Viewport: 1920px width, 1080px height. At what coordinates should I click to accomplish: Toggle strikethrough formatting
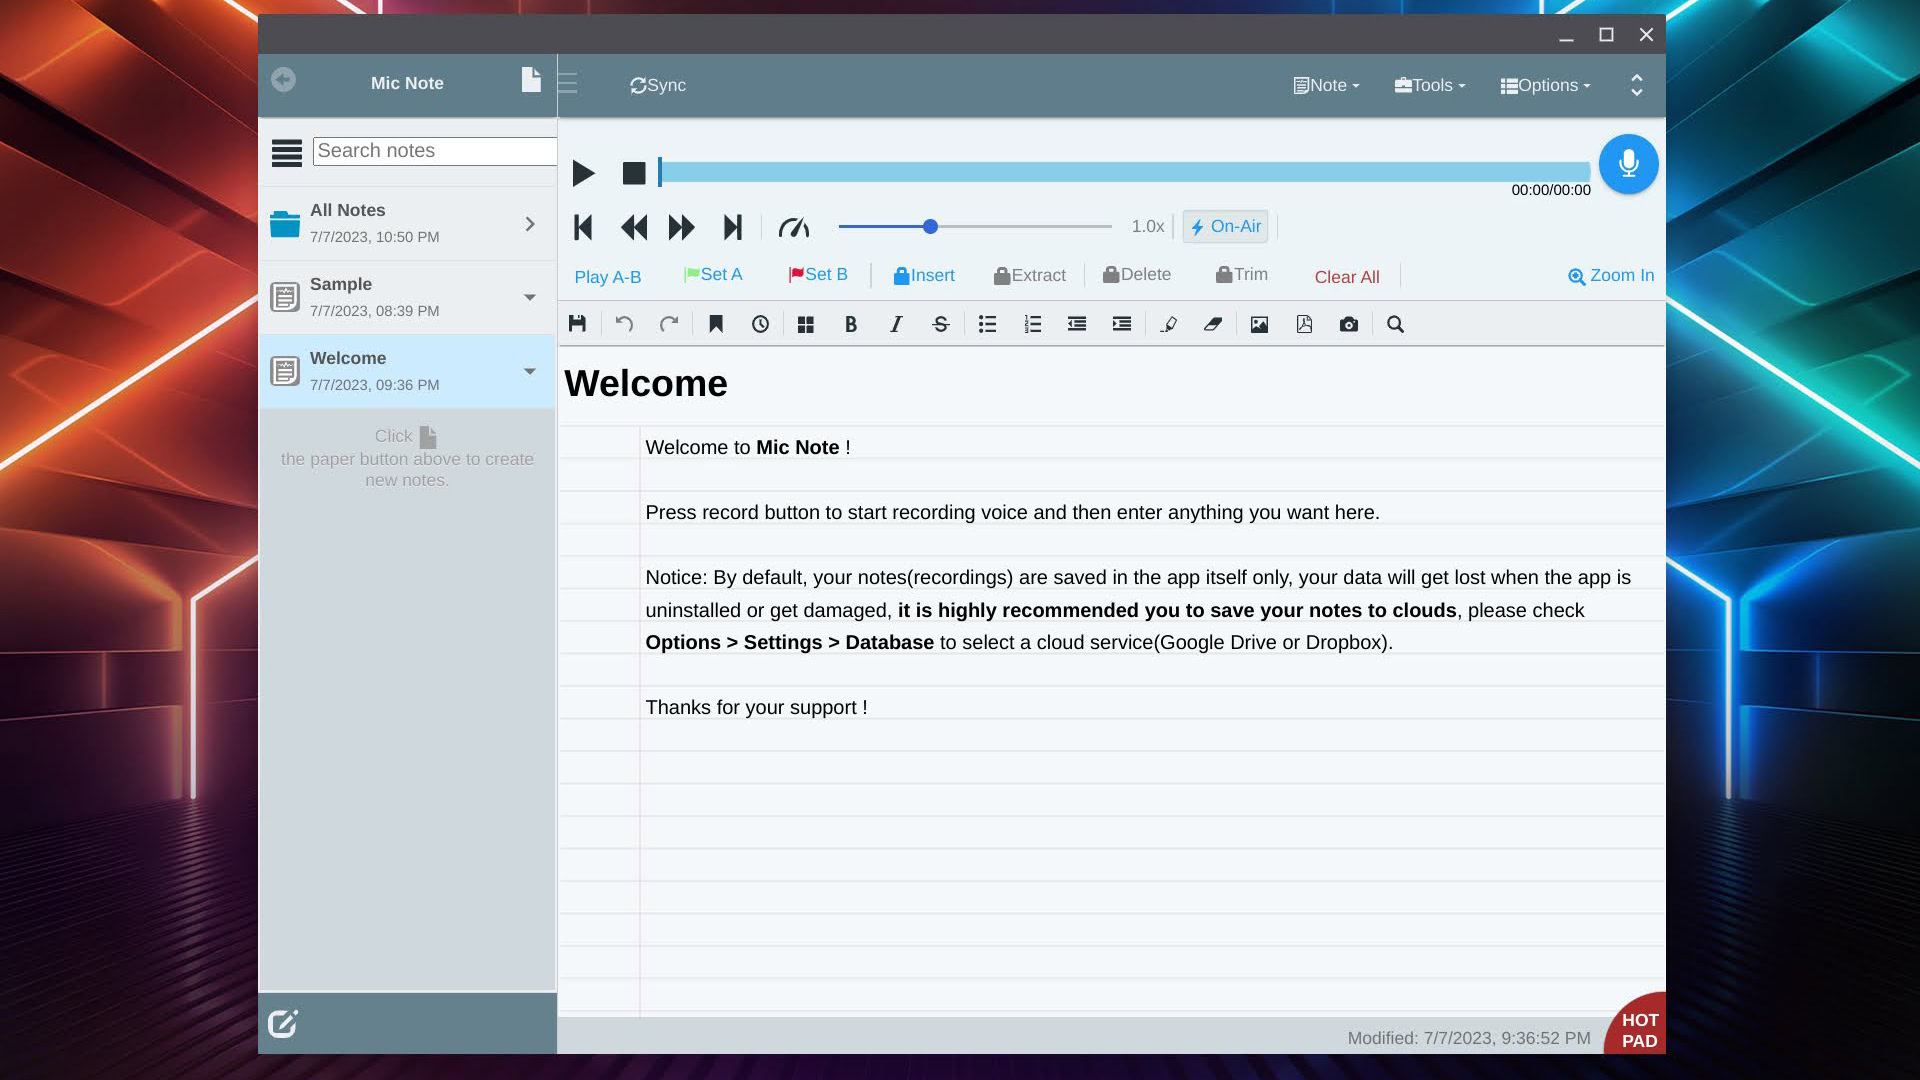pos(940,324)
